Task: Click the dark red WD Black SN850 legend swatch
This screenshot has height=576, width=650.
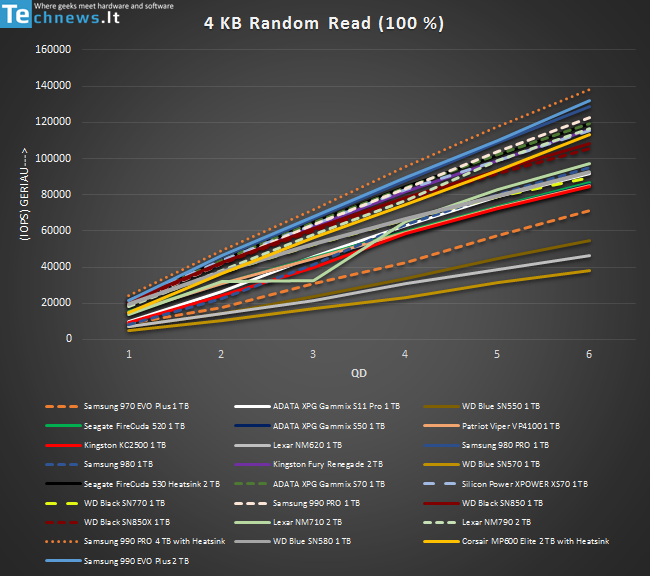Action: [441, 503]
